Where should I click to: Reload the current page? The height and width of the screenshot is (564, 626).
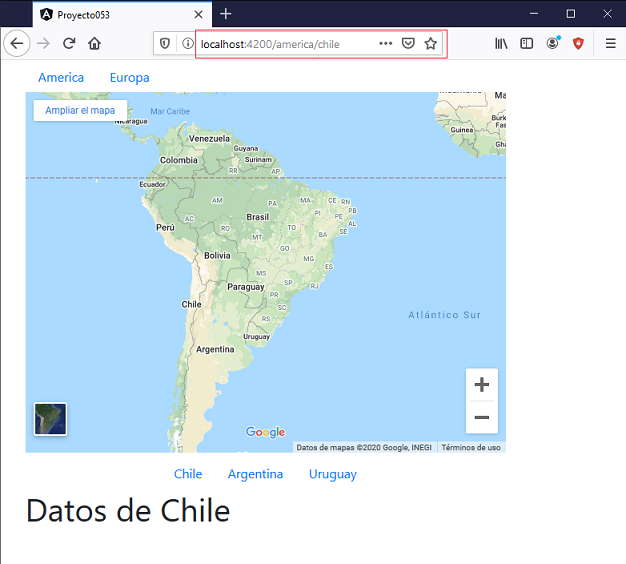[69, 43]
